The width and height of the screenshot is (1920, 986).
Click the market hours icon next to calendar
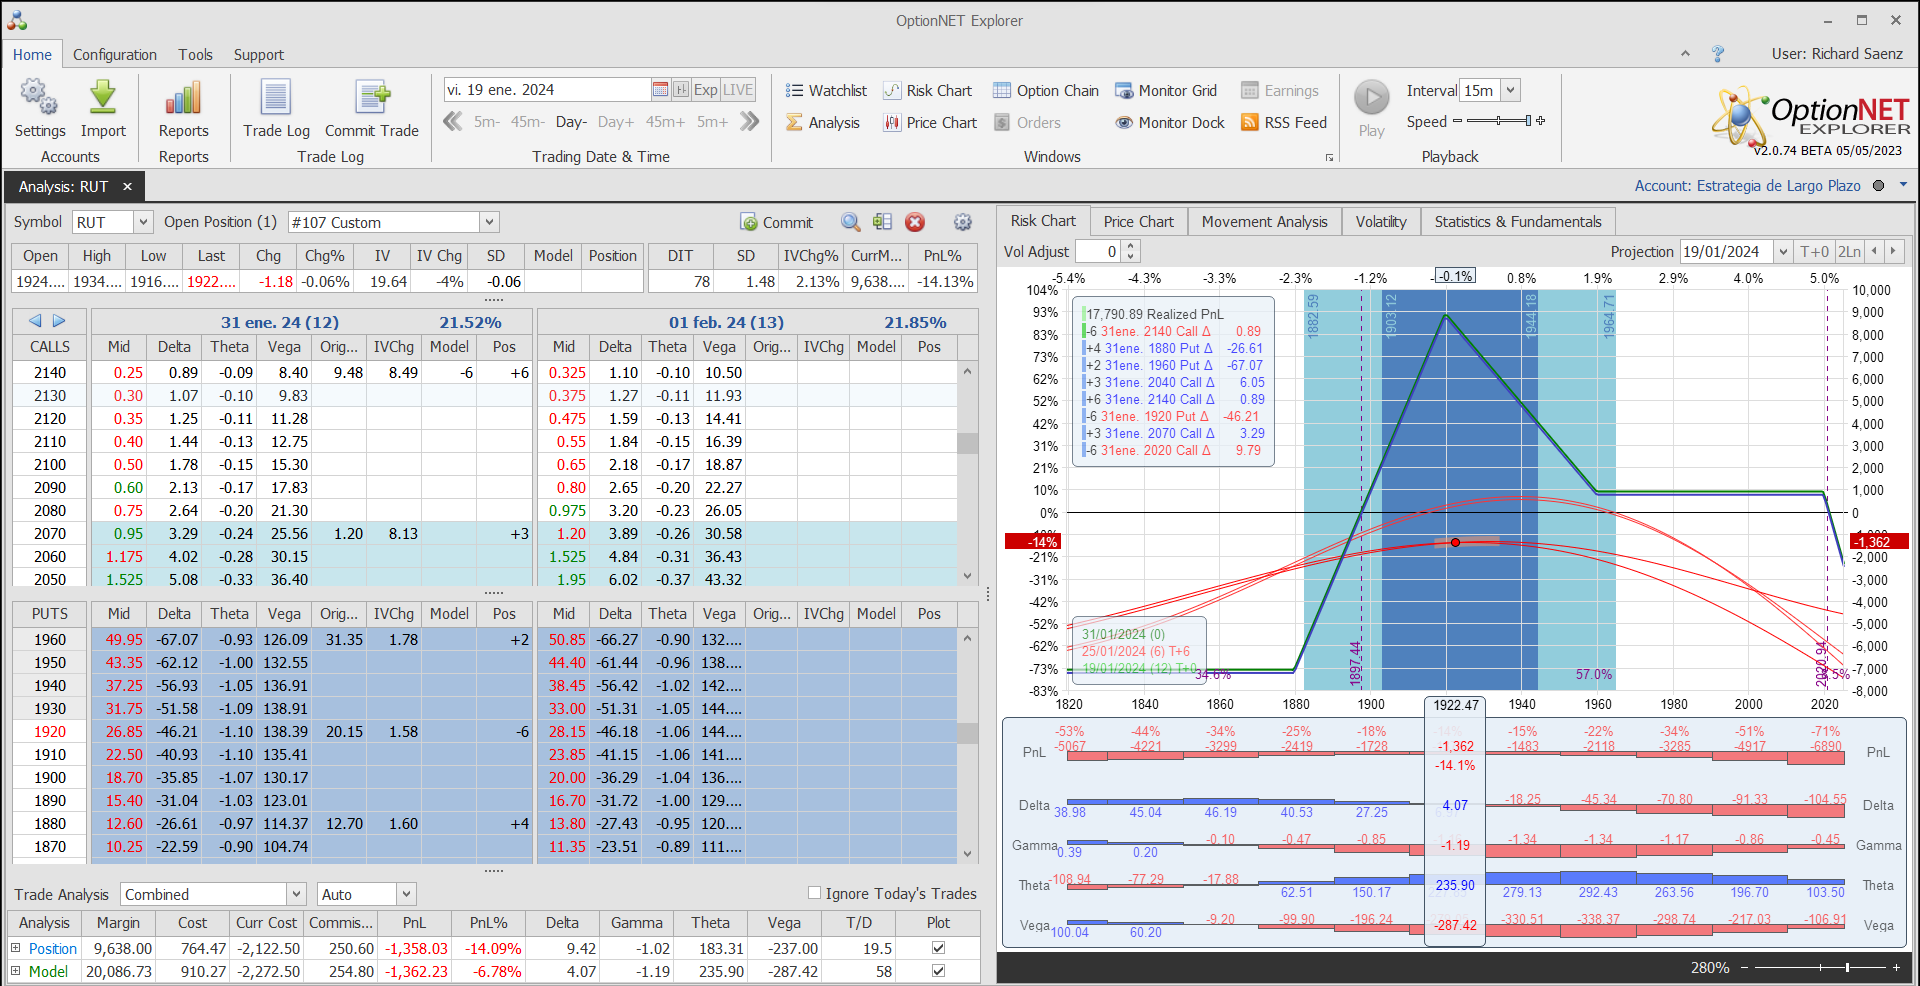[681, 90]
